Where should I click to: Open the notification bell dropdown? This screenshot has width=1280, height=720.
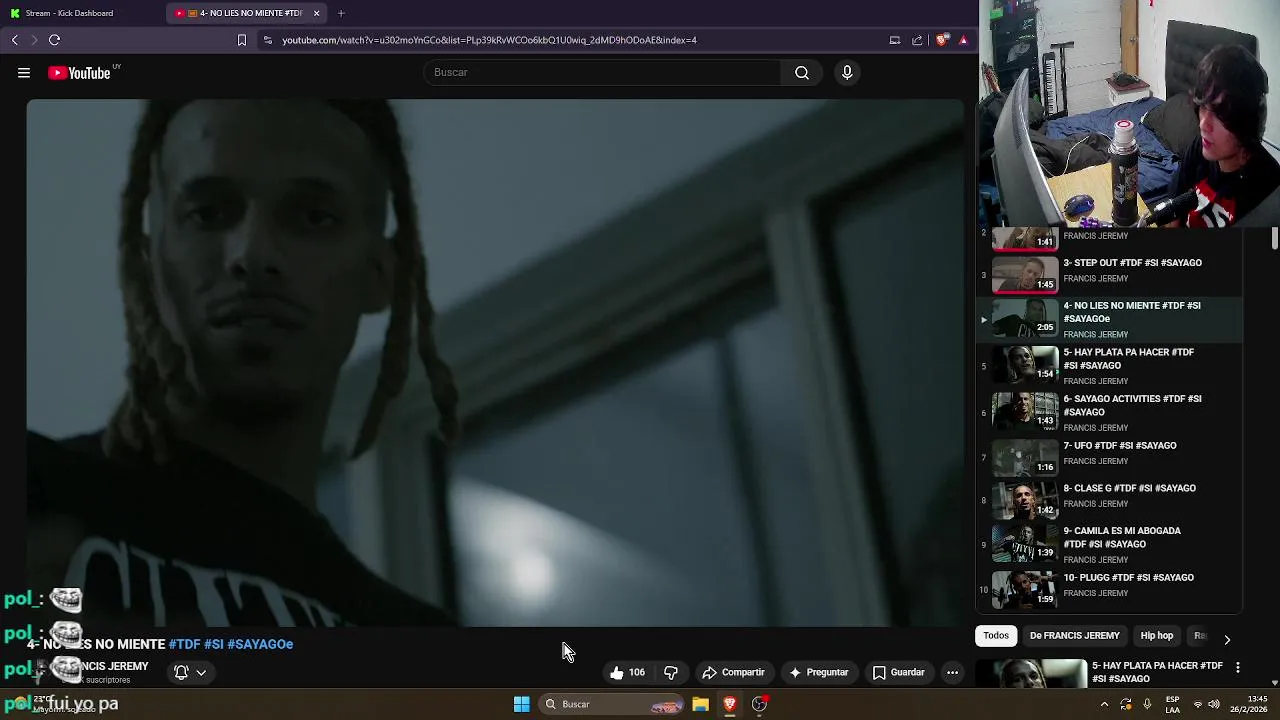click(x=190, y=672)
